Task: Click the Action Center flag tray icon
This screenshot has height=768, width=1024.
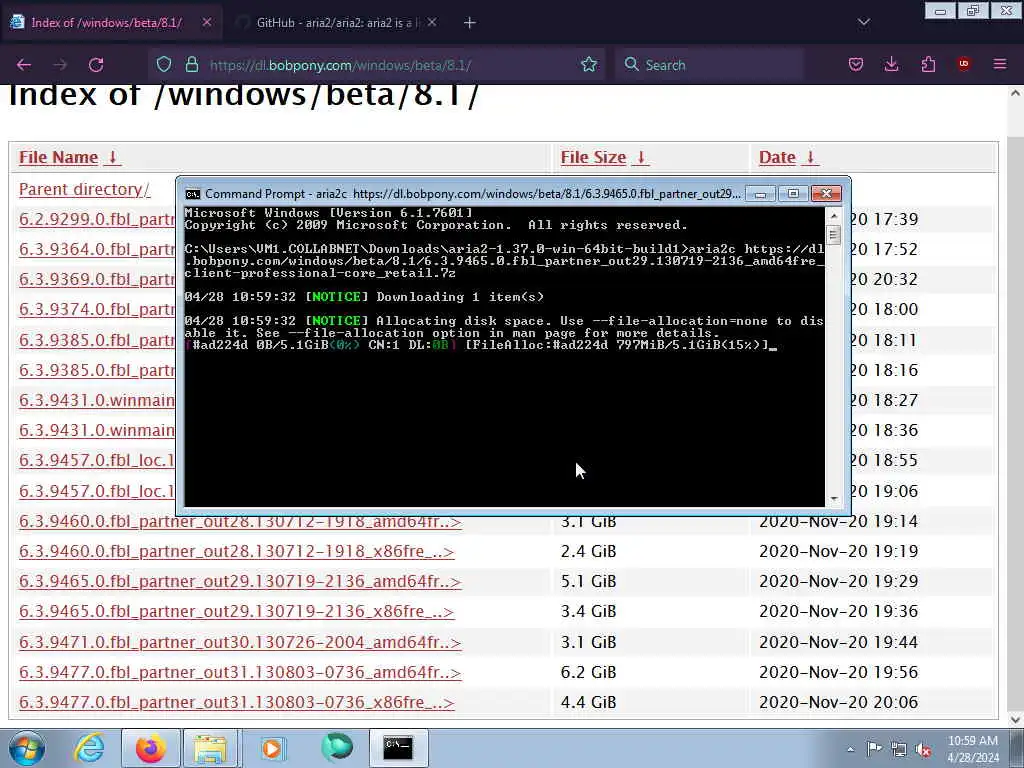Action: coord(874,749)
